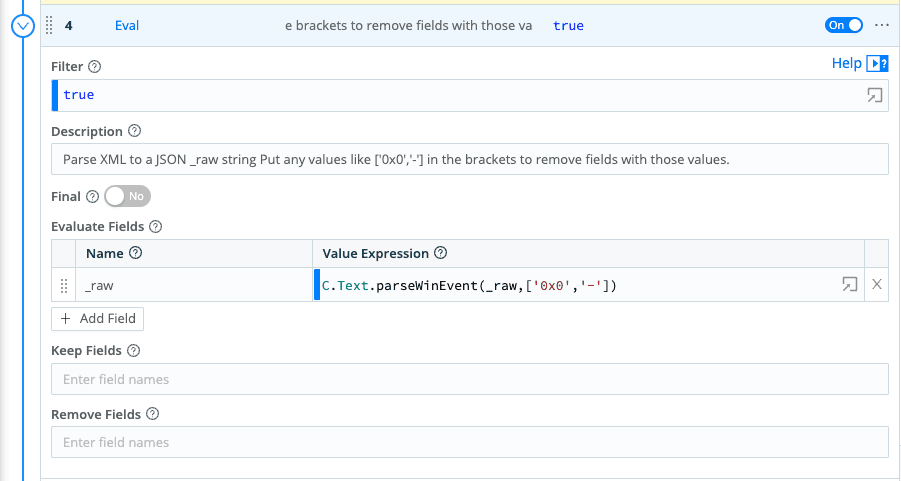Click the Final help question-mark icon
Viewport: 901px width, 481px height.
click(x=92, y=197)
